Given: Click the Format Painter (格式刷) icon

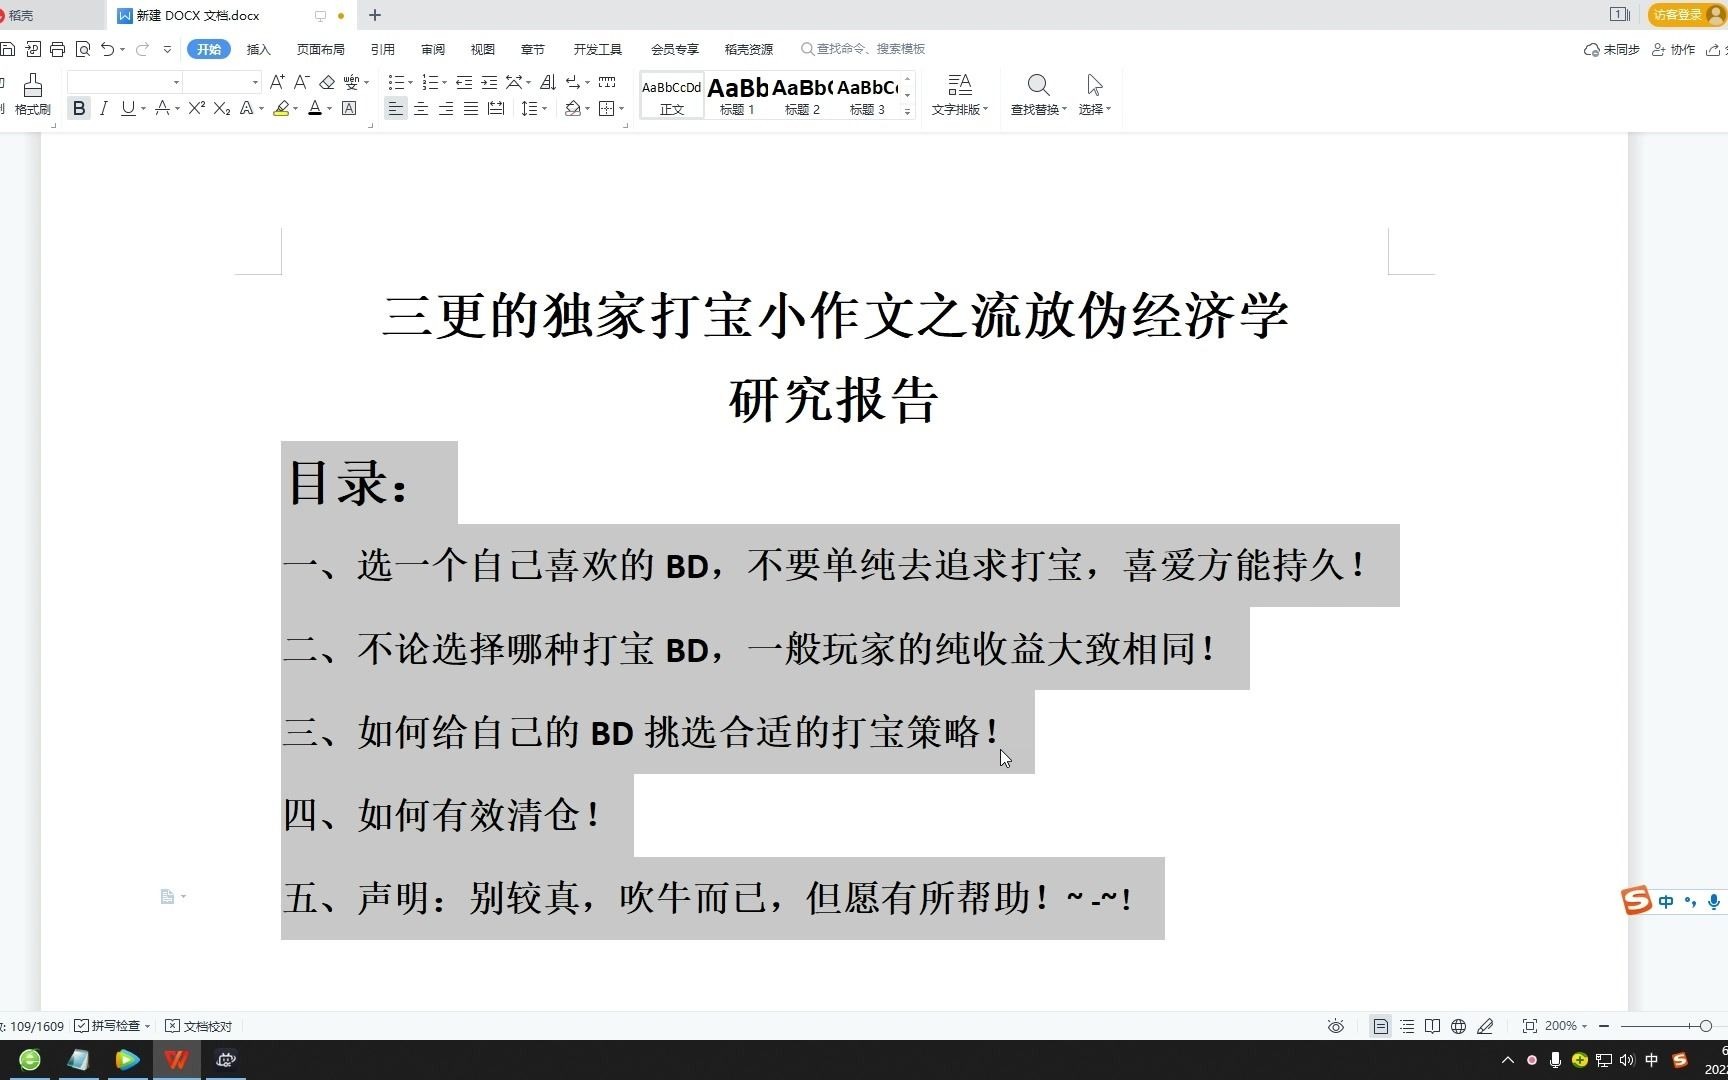Looking at the screenshot, I should (x=32, y=86).
